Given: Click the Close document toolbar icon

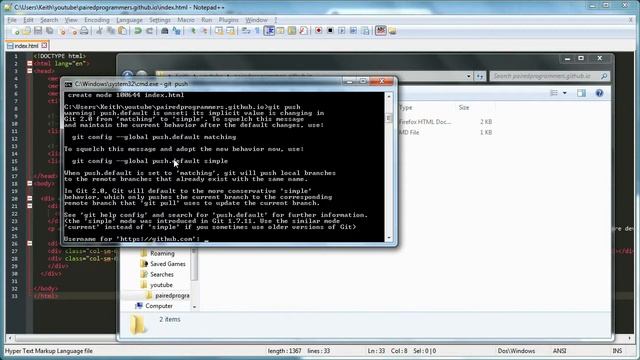Looking at the screenshot, I should pos(62,31).
